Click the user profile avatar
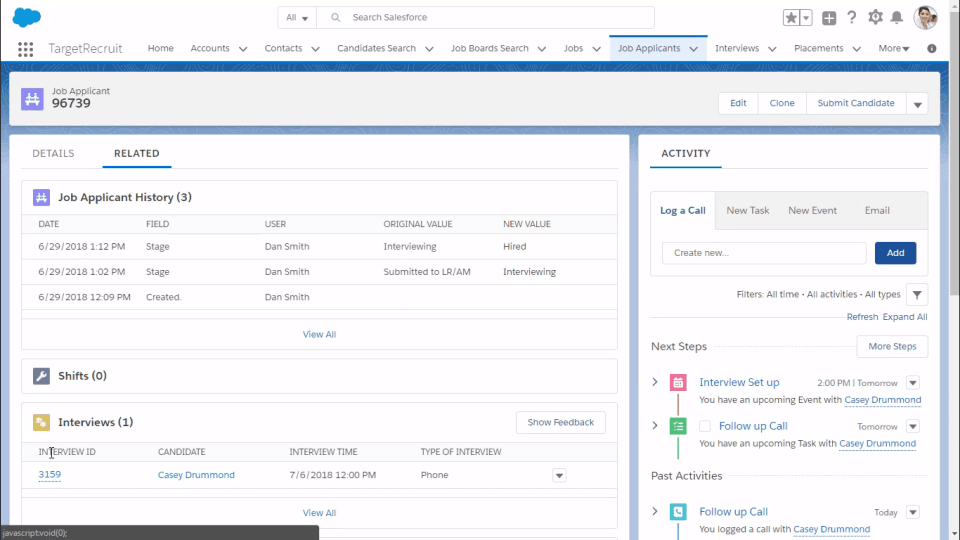Screen dimensions: 960x540 (x=925, y=17)
